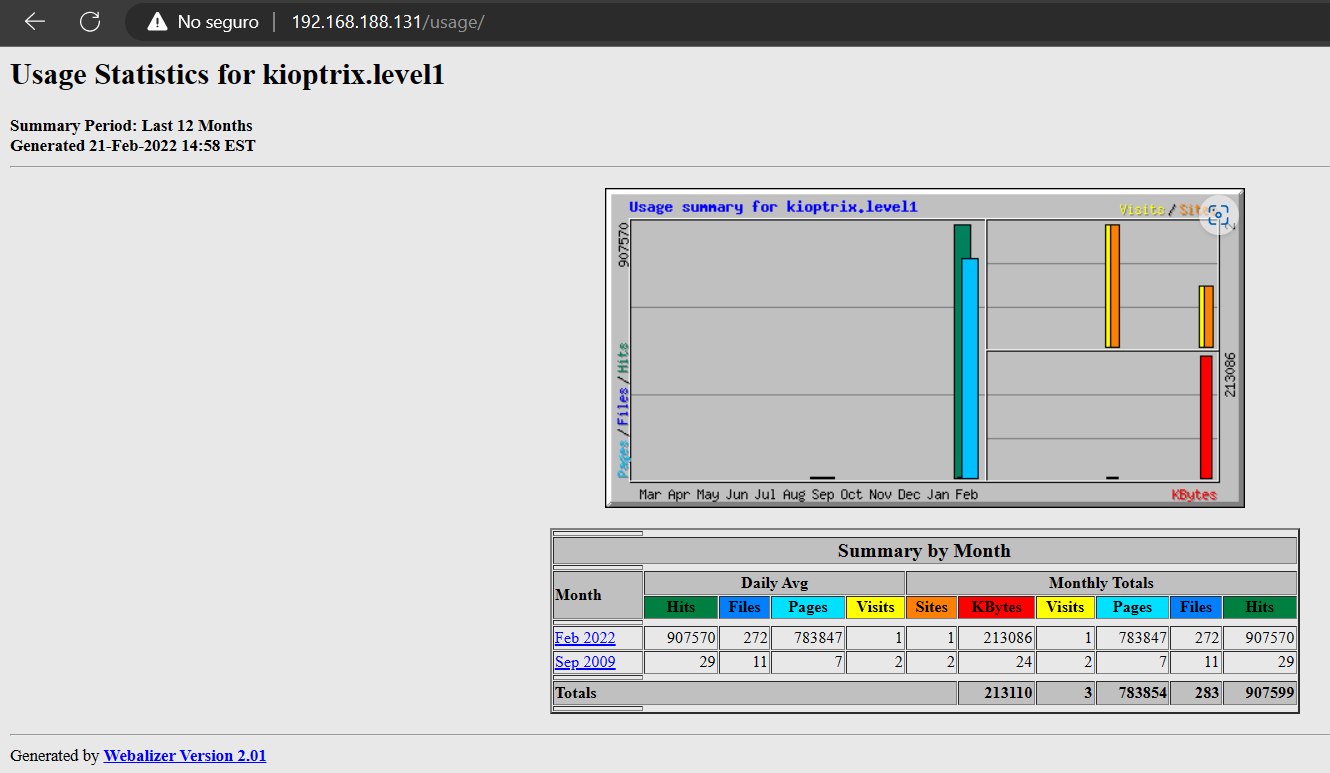Viewport: 1330px width, 773px height.
Task: Click the address bar URL text
Action: 387,22
